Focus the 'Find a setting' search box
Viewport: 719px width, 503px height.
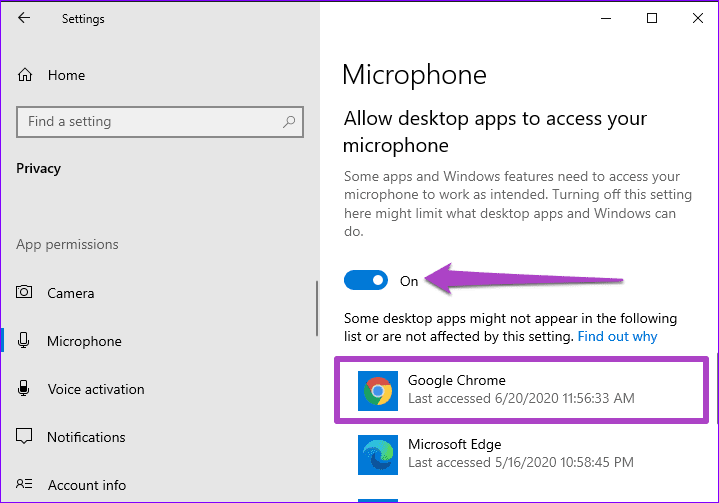click(x=160, y=122)
